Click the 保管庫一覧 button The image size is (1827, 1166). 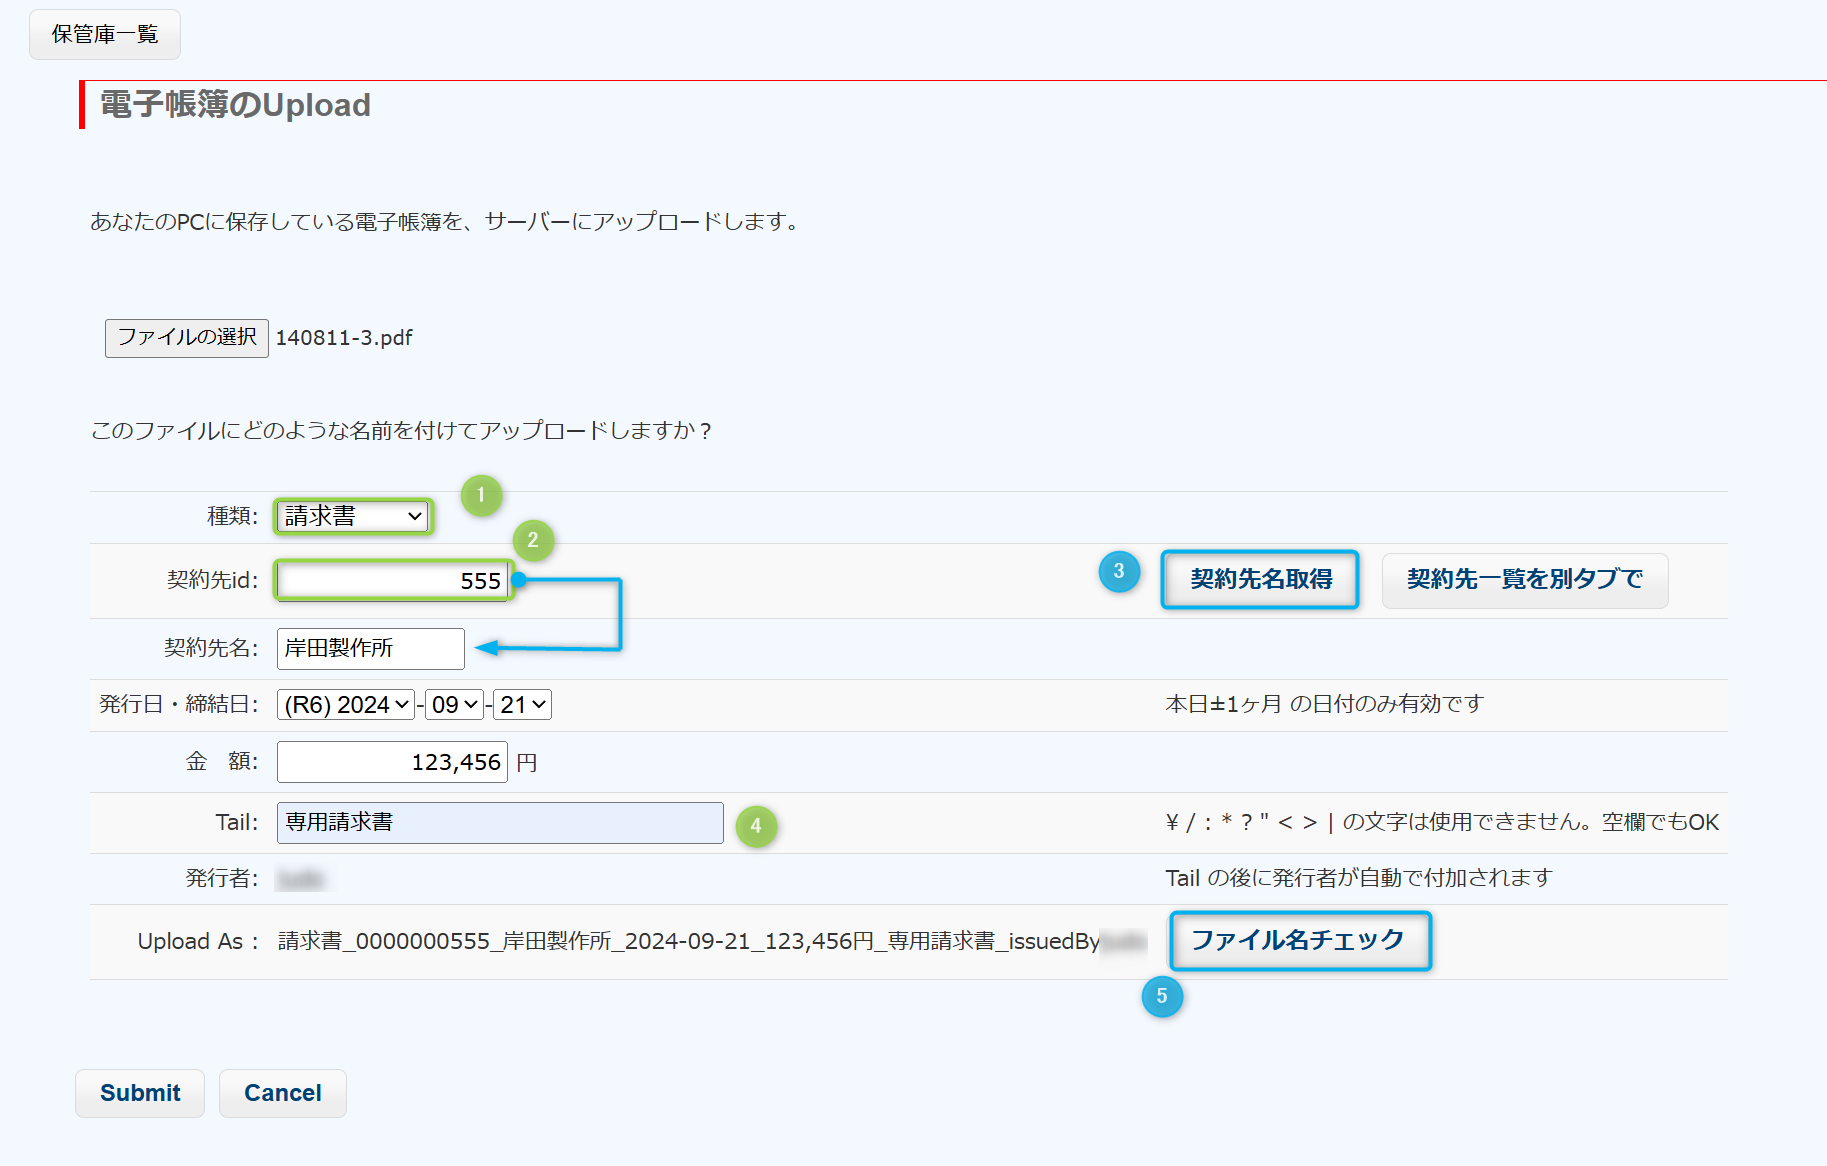(x=105, y=35)
